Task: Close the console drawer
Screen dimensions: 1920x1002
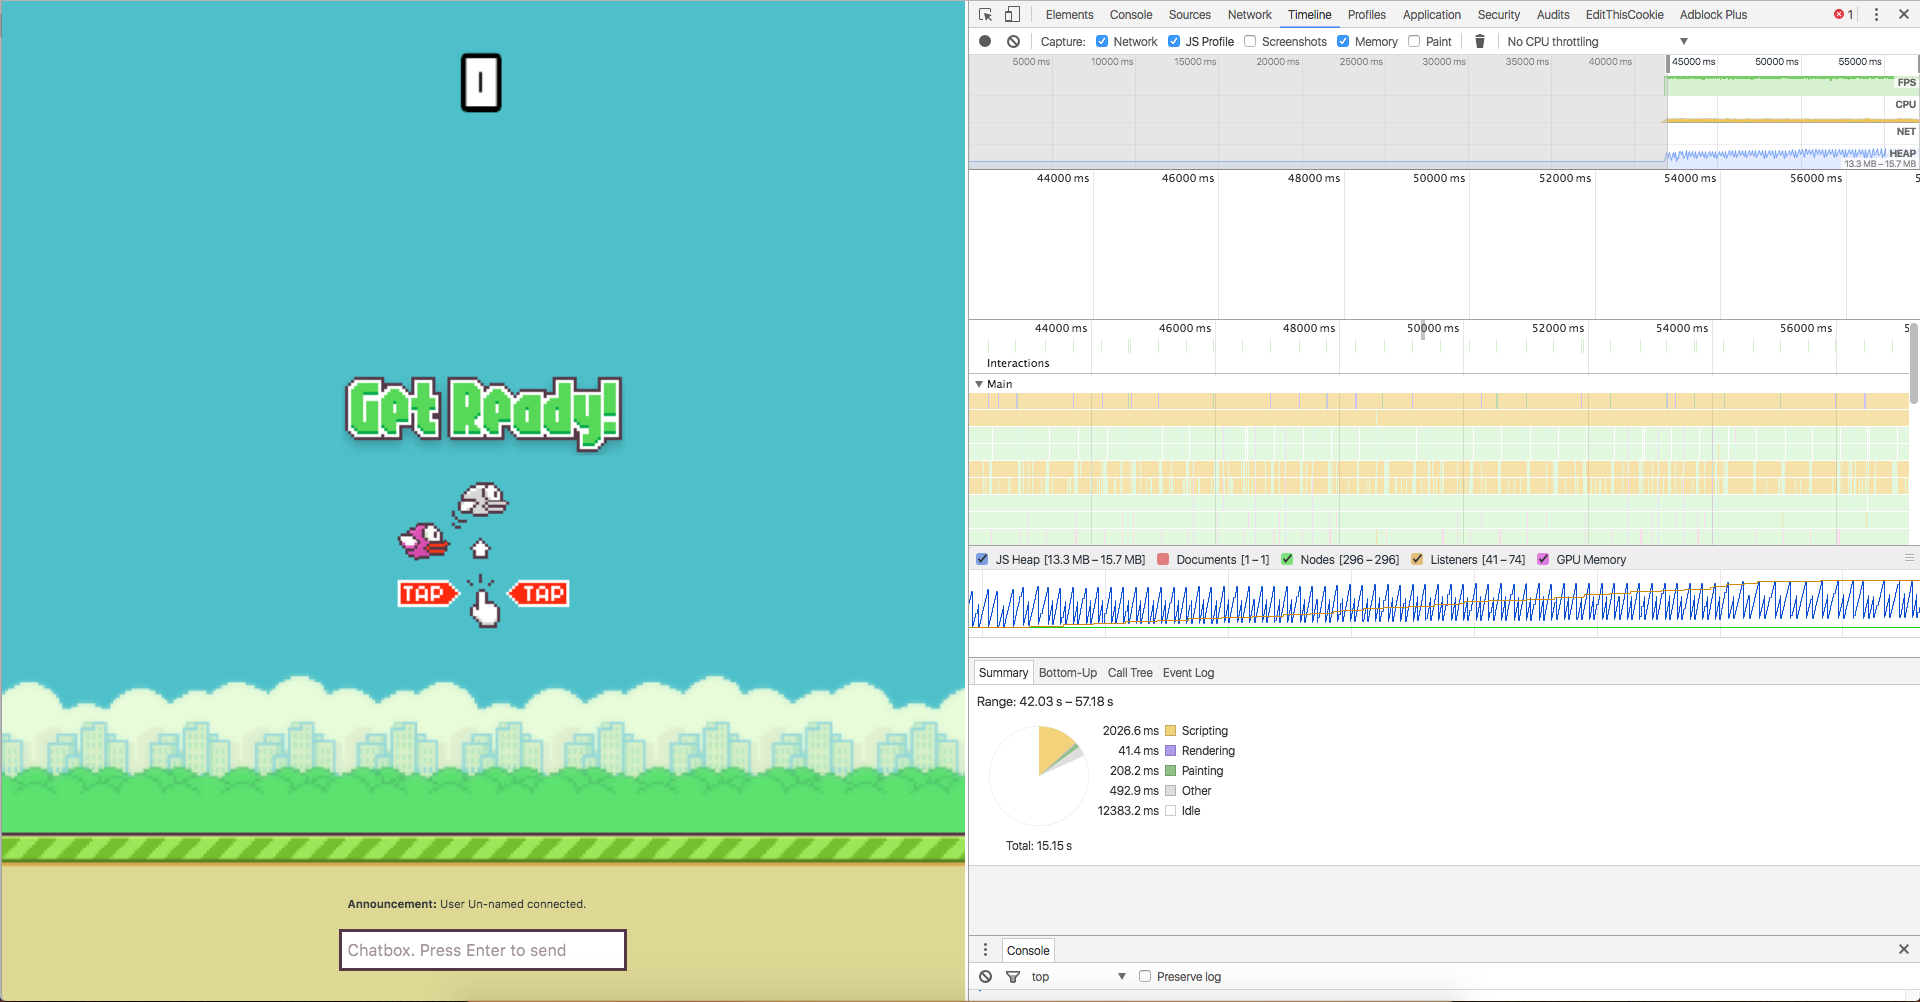Action: tap(1904, 949)
